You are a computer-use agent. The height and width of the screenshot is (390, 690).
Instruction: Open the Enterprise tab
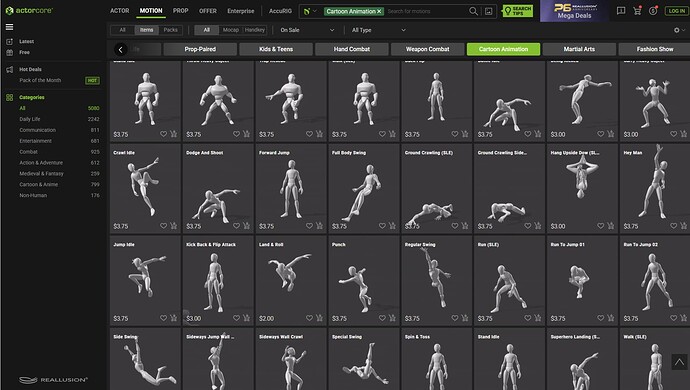(241, 11)
